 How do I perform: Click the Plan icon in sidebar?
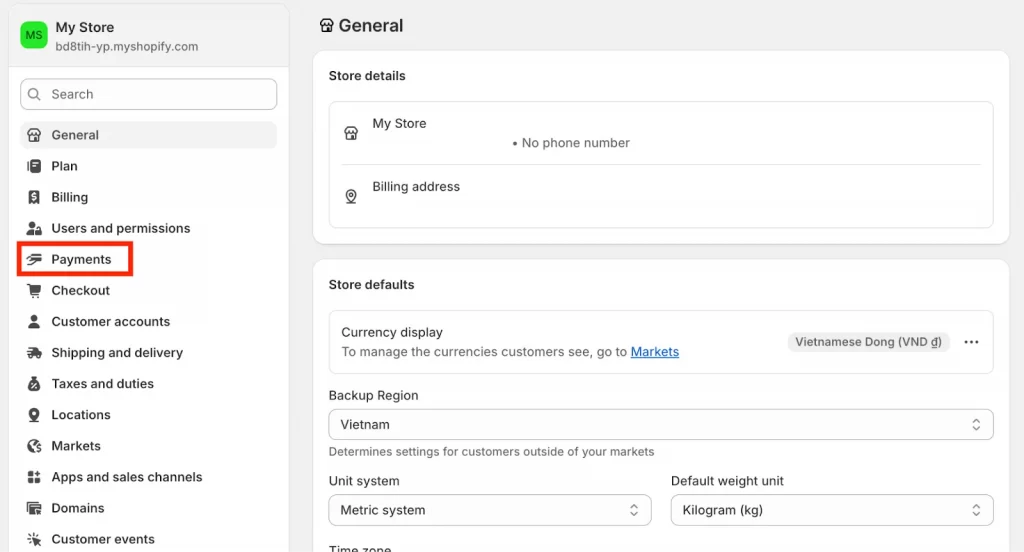(x=34, y=166)
